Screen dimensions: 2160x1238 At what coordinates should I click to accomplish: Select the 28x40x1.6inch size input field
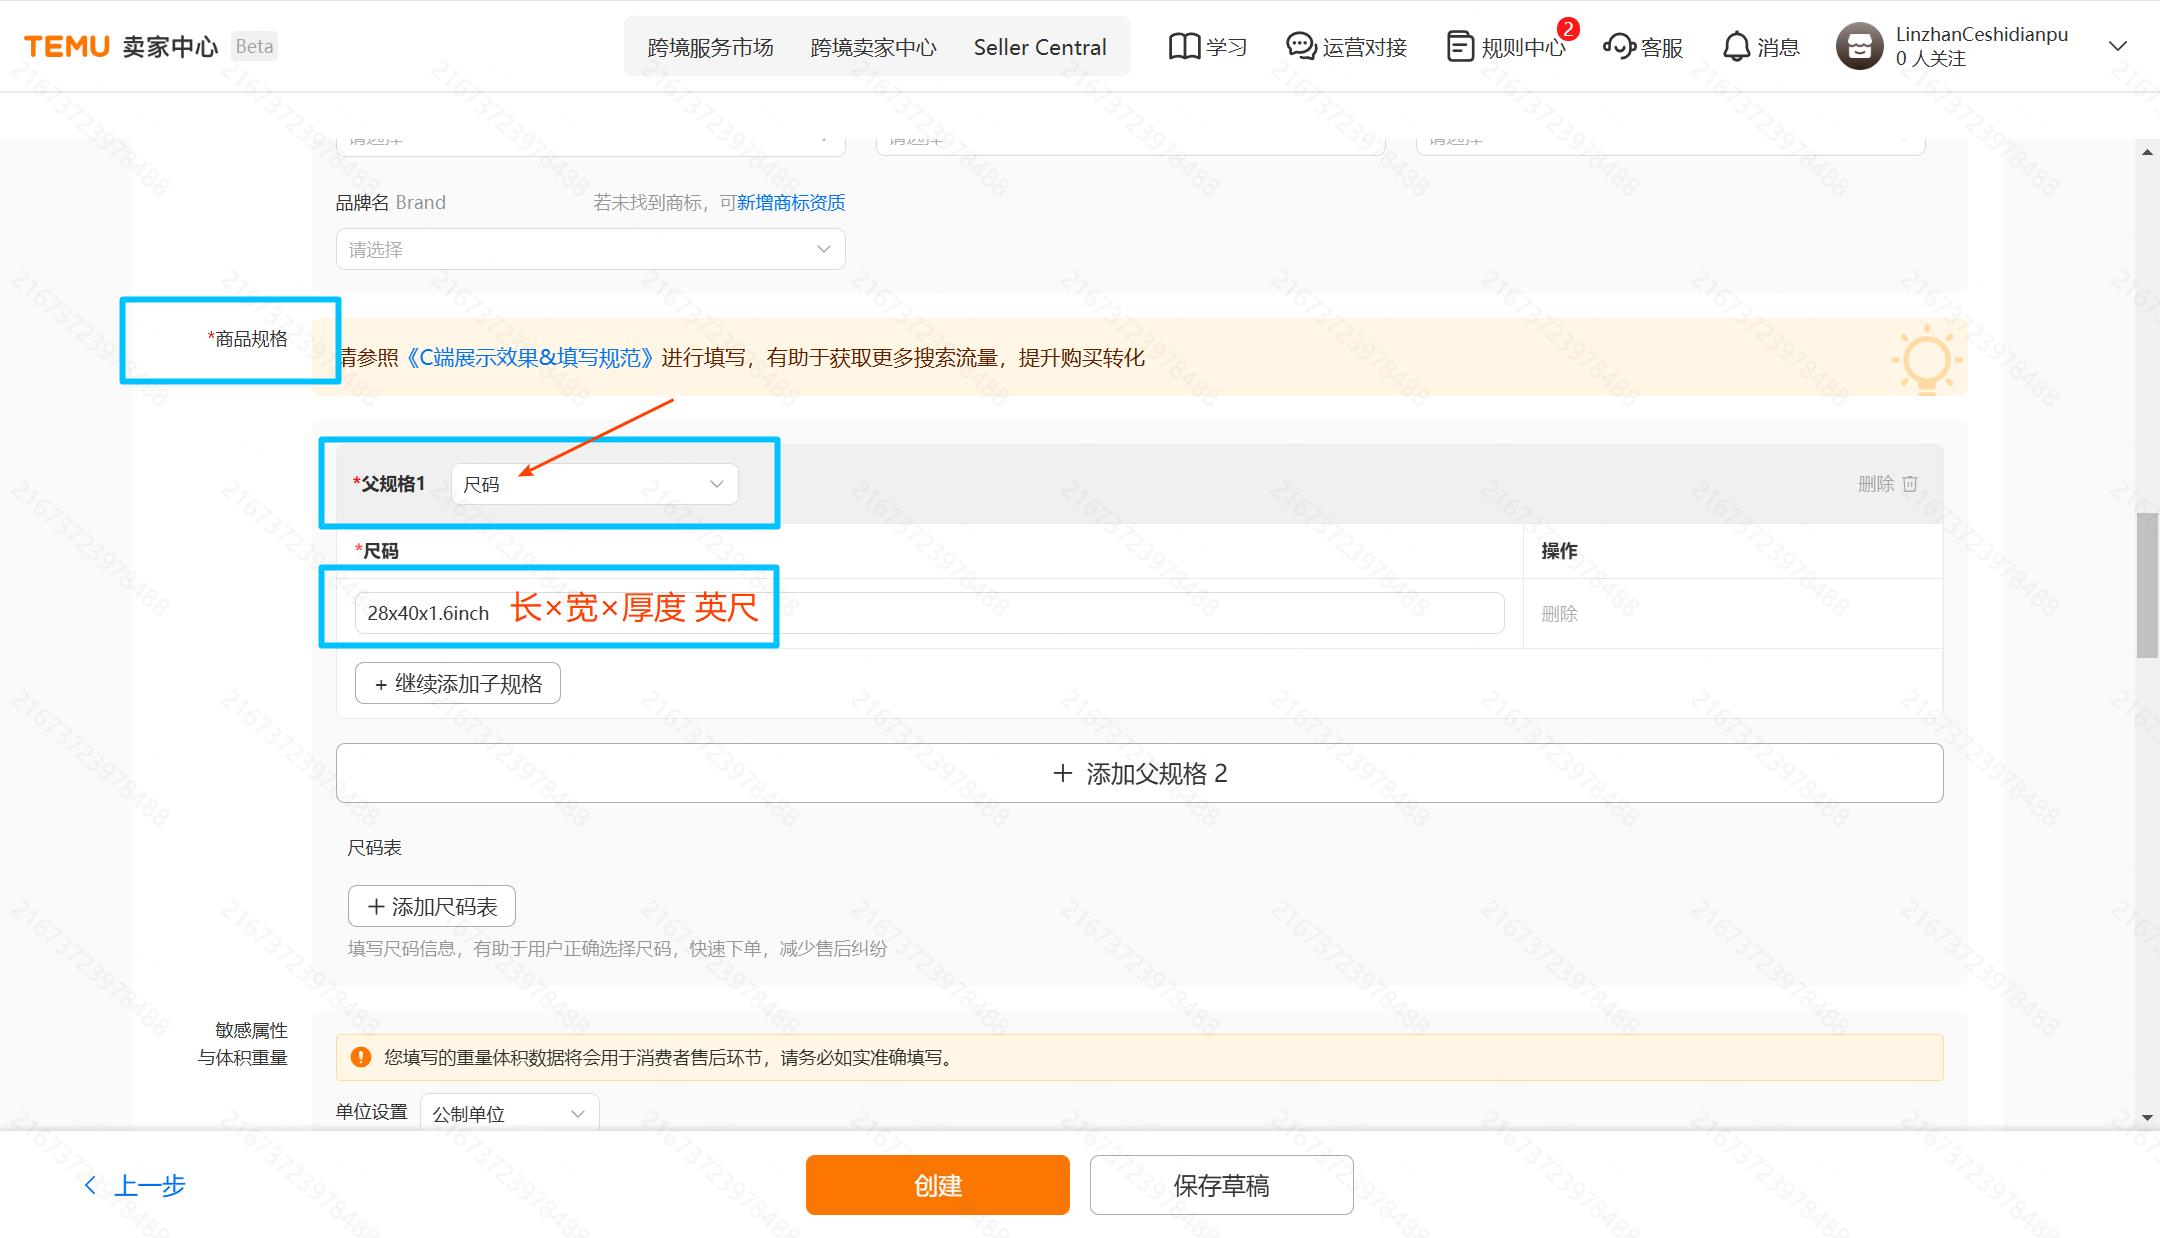click(930, 612)
